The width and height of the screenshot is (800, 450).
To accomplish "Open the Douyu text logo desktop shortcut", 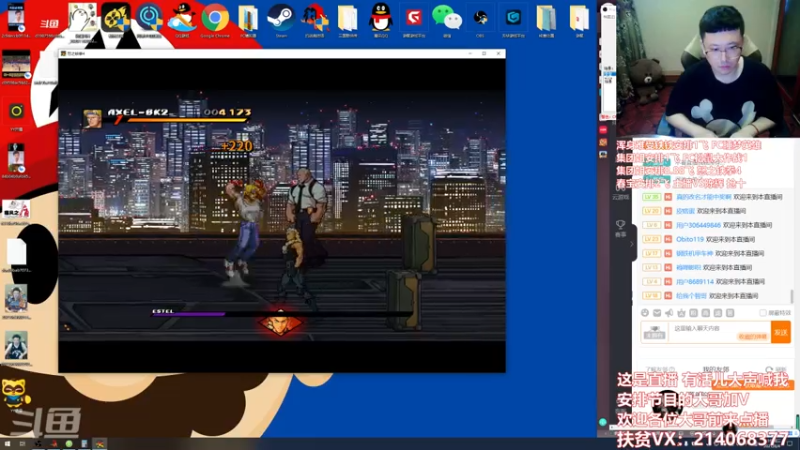I will 49,23.
